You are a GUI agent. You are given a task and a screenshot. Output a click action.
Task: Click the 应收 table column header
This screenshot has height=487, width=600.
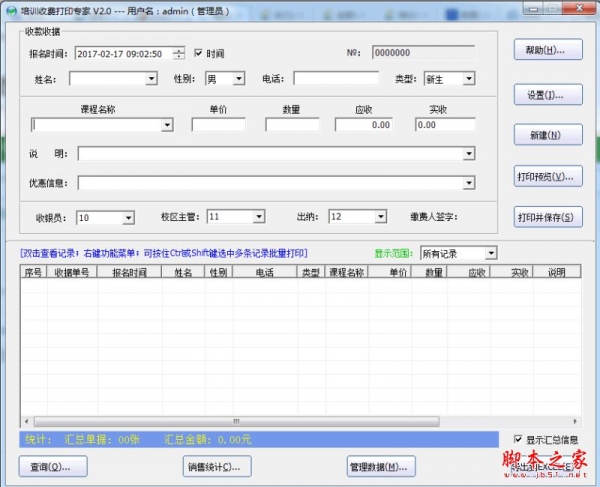(x=469, y=272)
